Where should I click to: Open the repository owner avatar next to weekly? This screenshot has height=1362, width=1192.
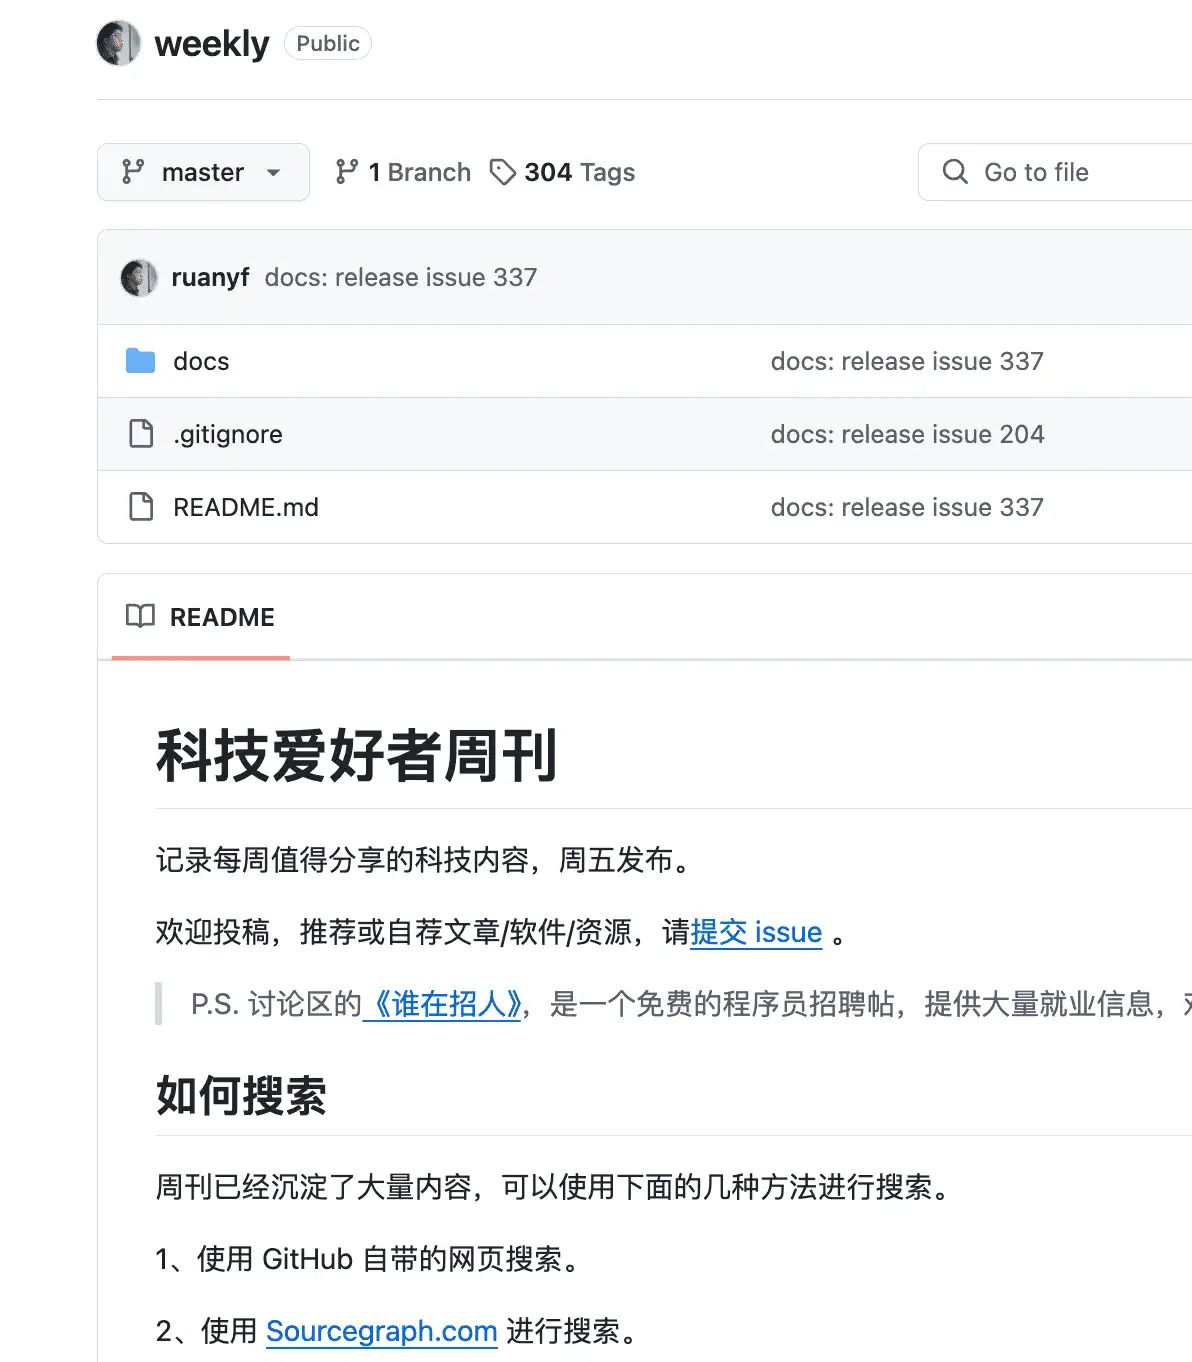click(118, 43)
